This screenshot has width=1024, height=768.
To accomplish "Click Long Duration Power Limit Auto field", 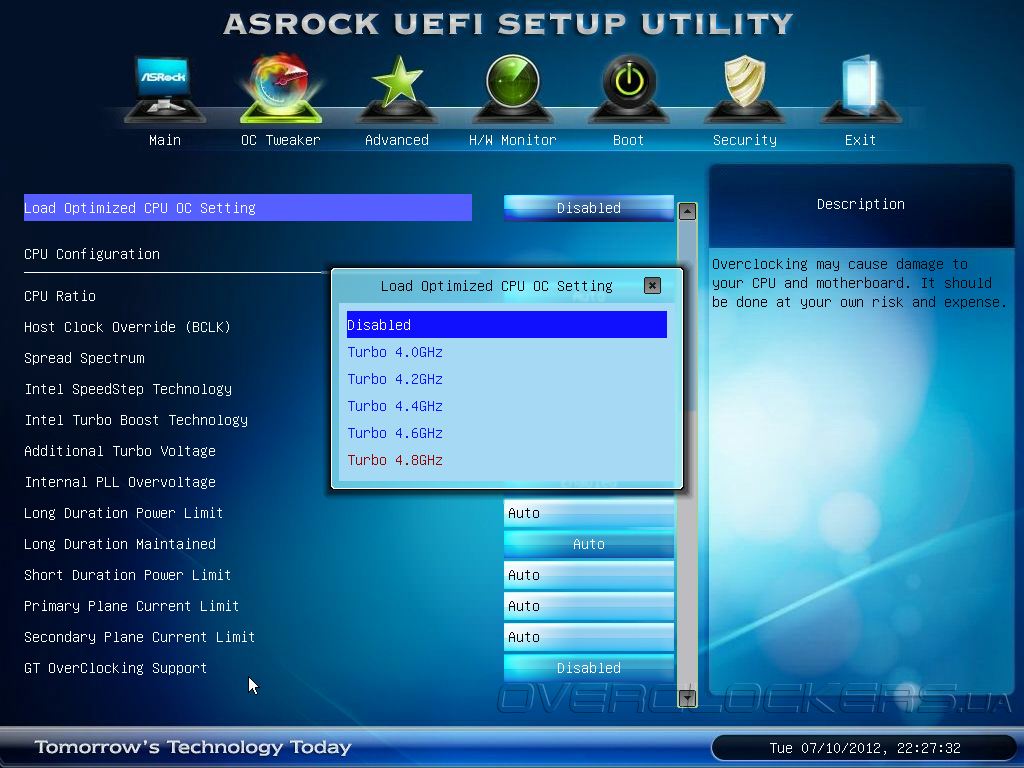I will point(588,513).
